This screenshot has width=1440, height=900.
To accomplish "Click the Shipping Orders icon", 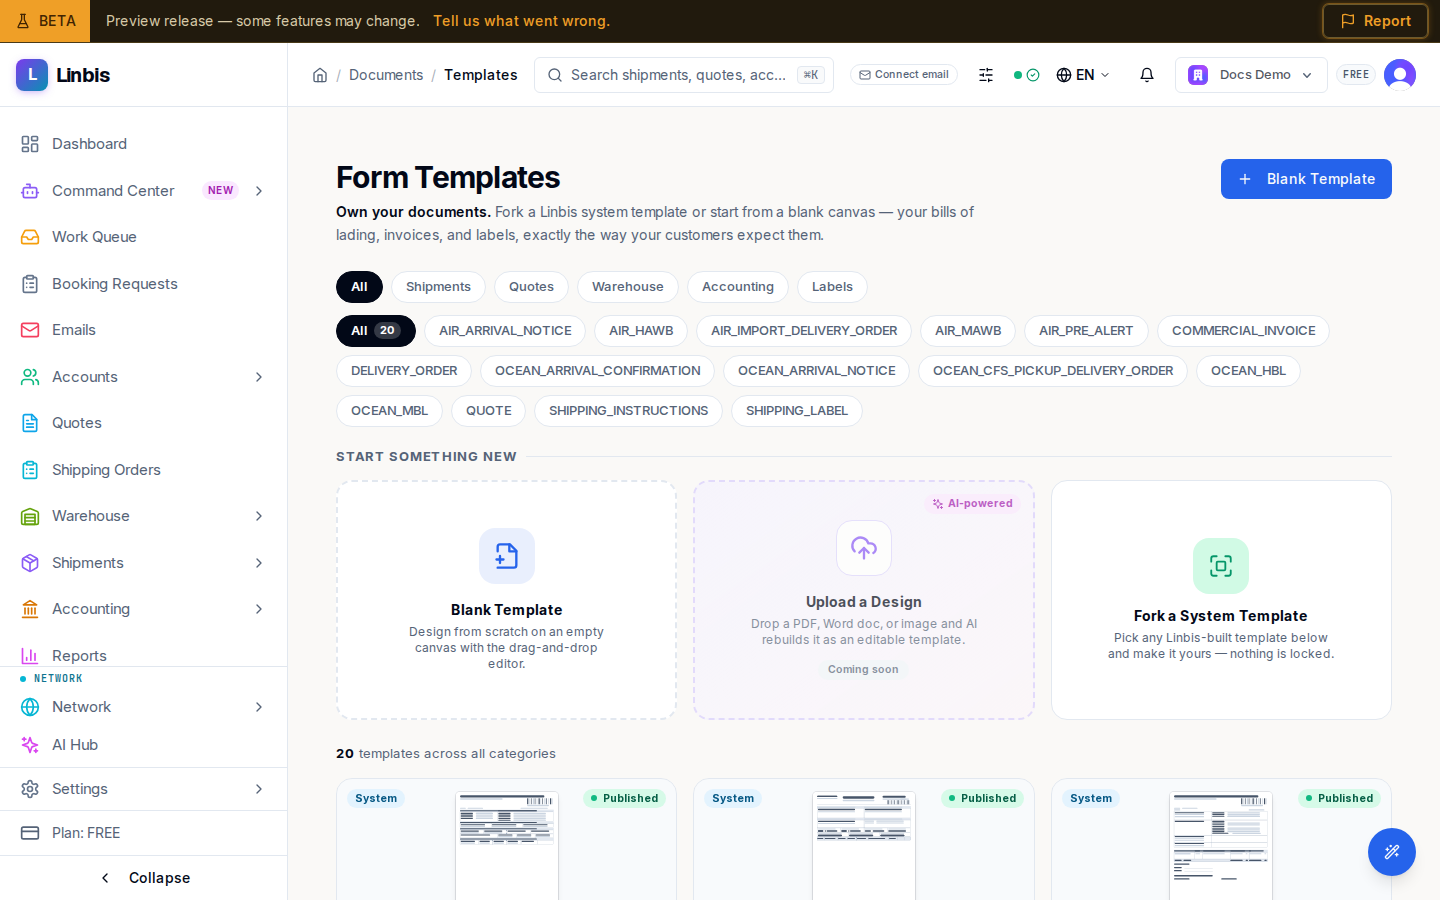I will tap(30, 470).
